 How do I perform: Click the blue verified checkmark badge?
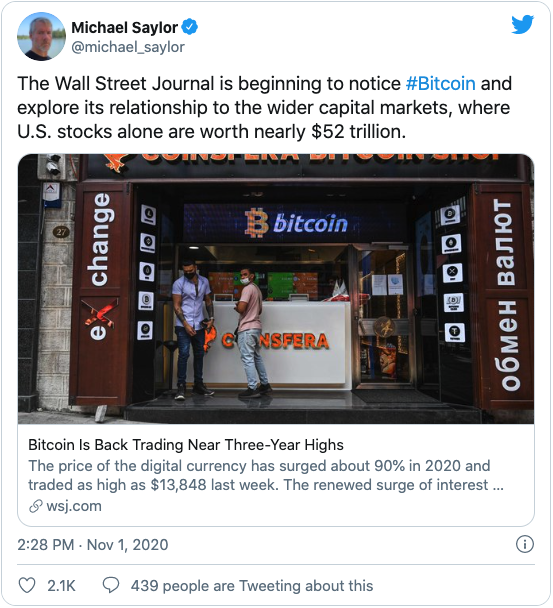190,28
